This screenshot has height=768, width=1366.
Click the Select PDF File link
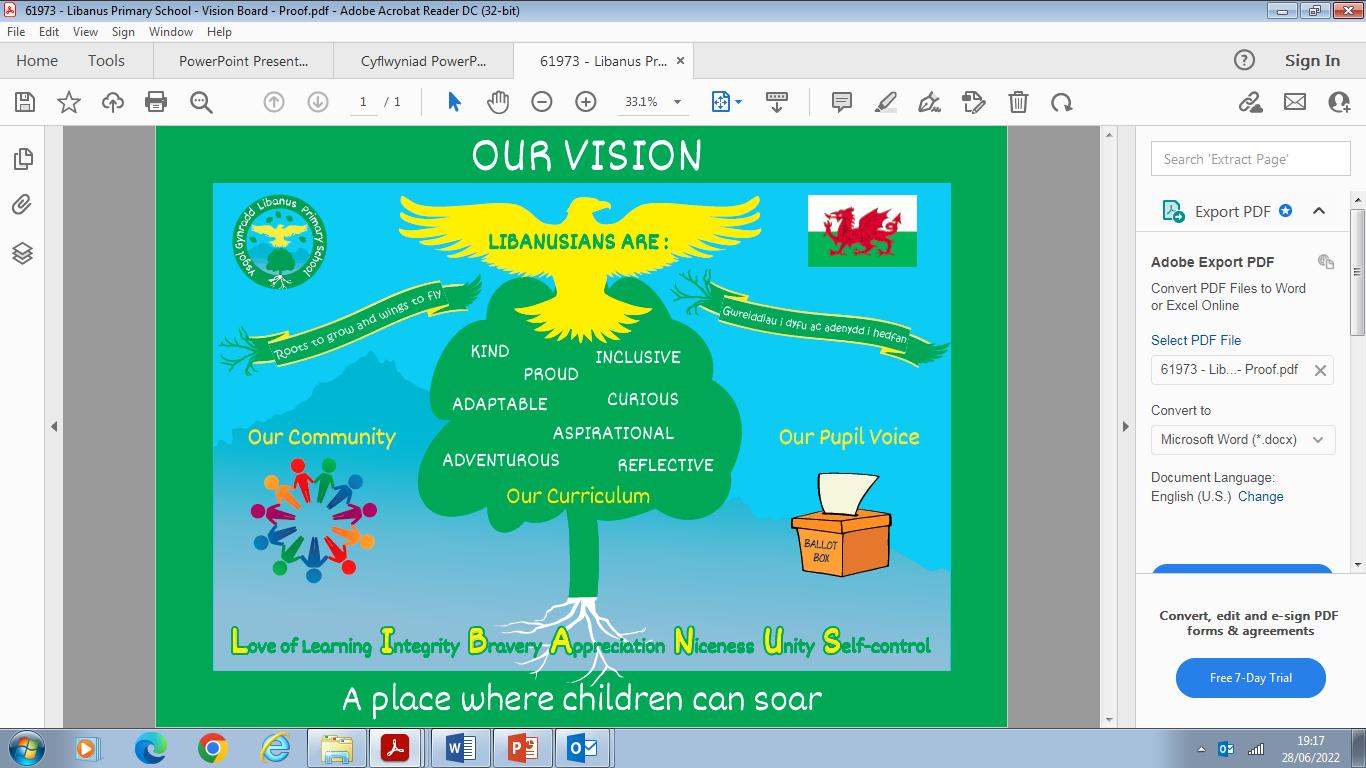coord(1196,340)
